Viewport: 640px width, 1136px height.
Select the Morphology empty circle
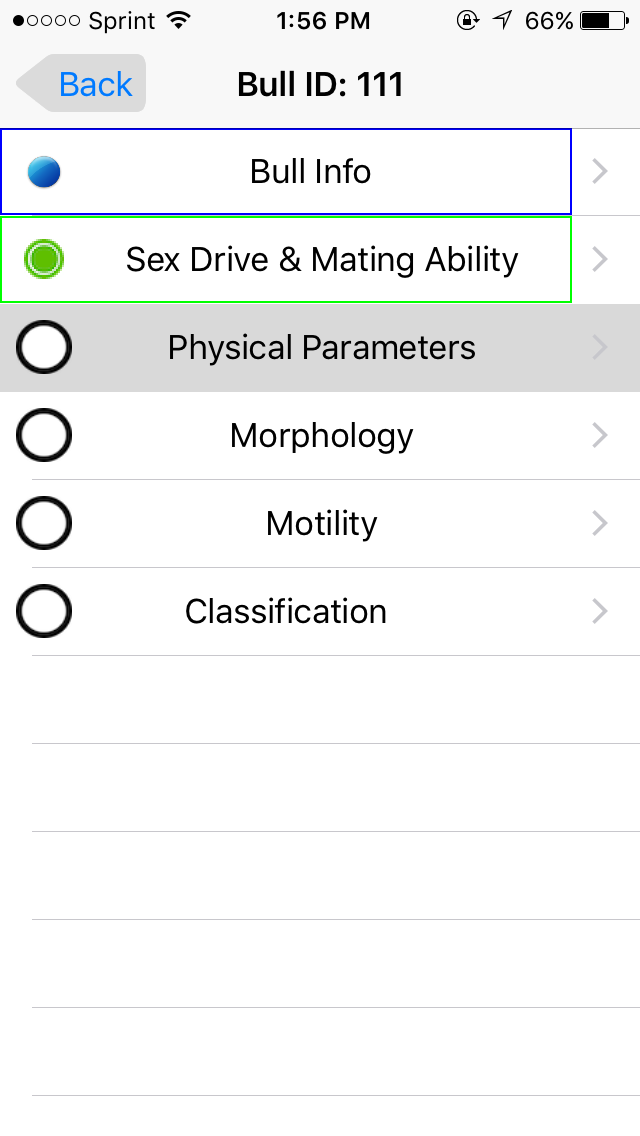click(x=44, y=436)
